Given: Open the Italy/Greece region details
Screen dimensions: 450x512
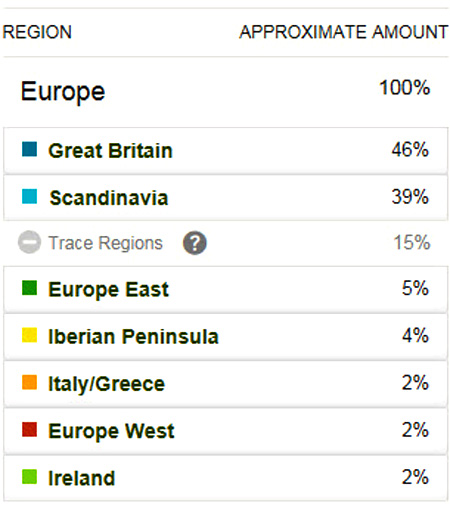Looking at the screenshot, I should (225, 384).
